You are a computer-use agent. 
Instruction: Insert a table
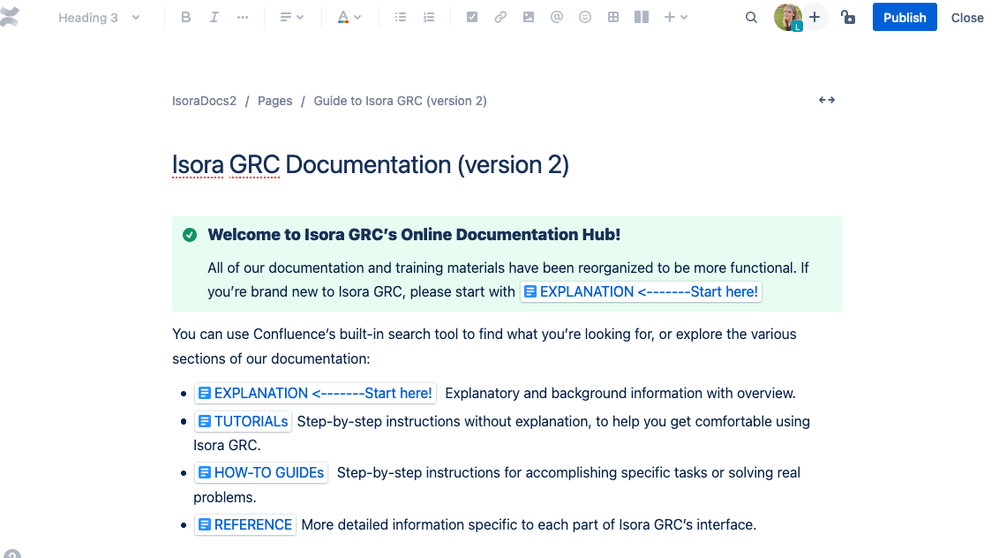[x=613, y=17]
